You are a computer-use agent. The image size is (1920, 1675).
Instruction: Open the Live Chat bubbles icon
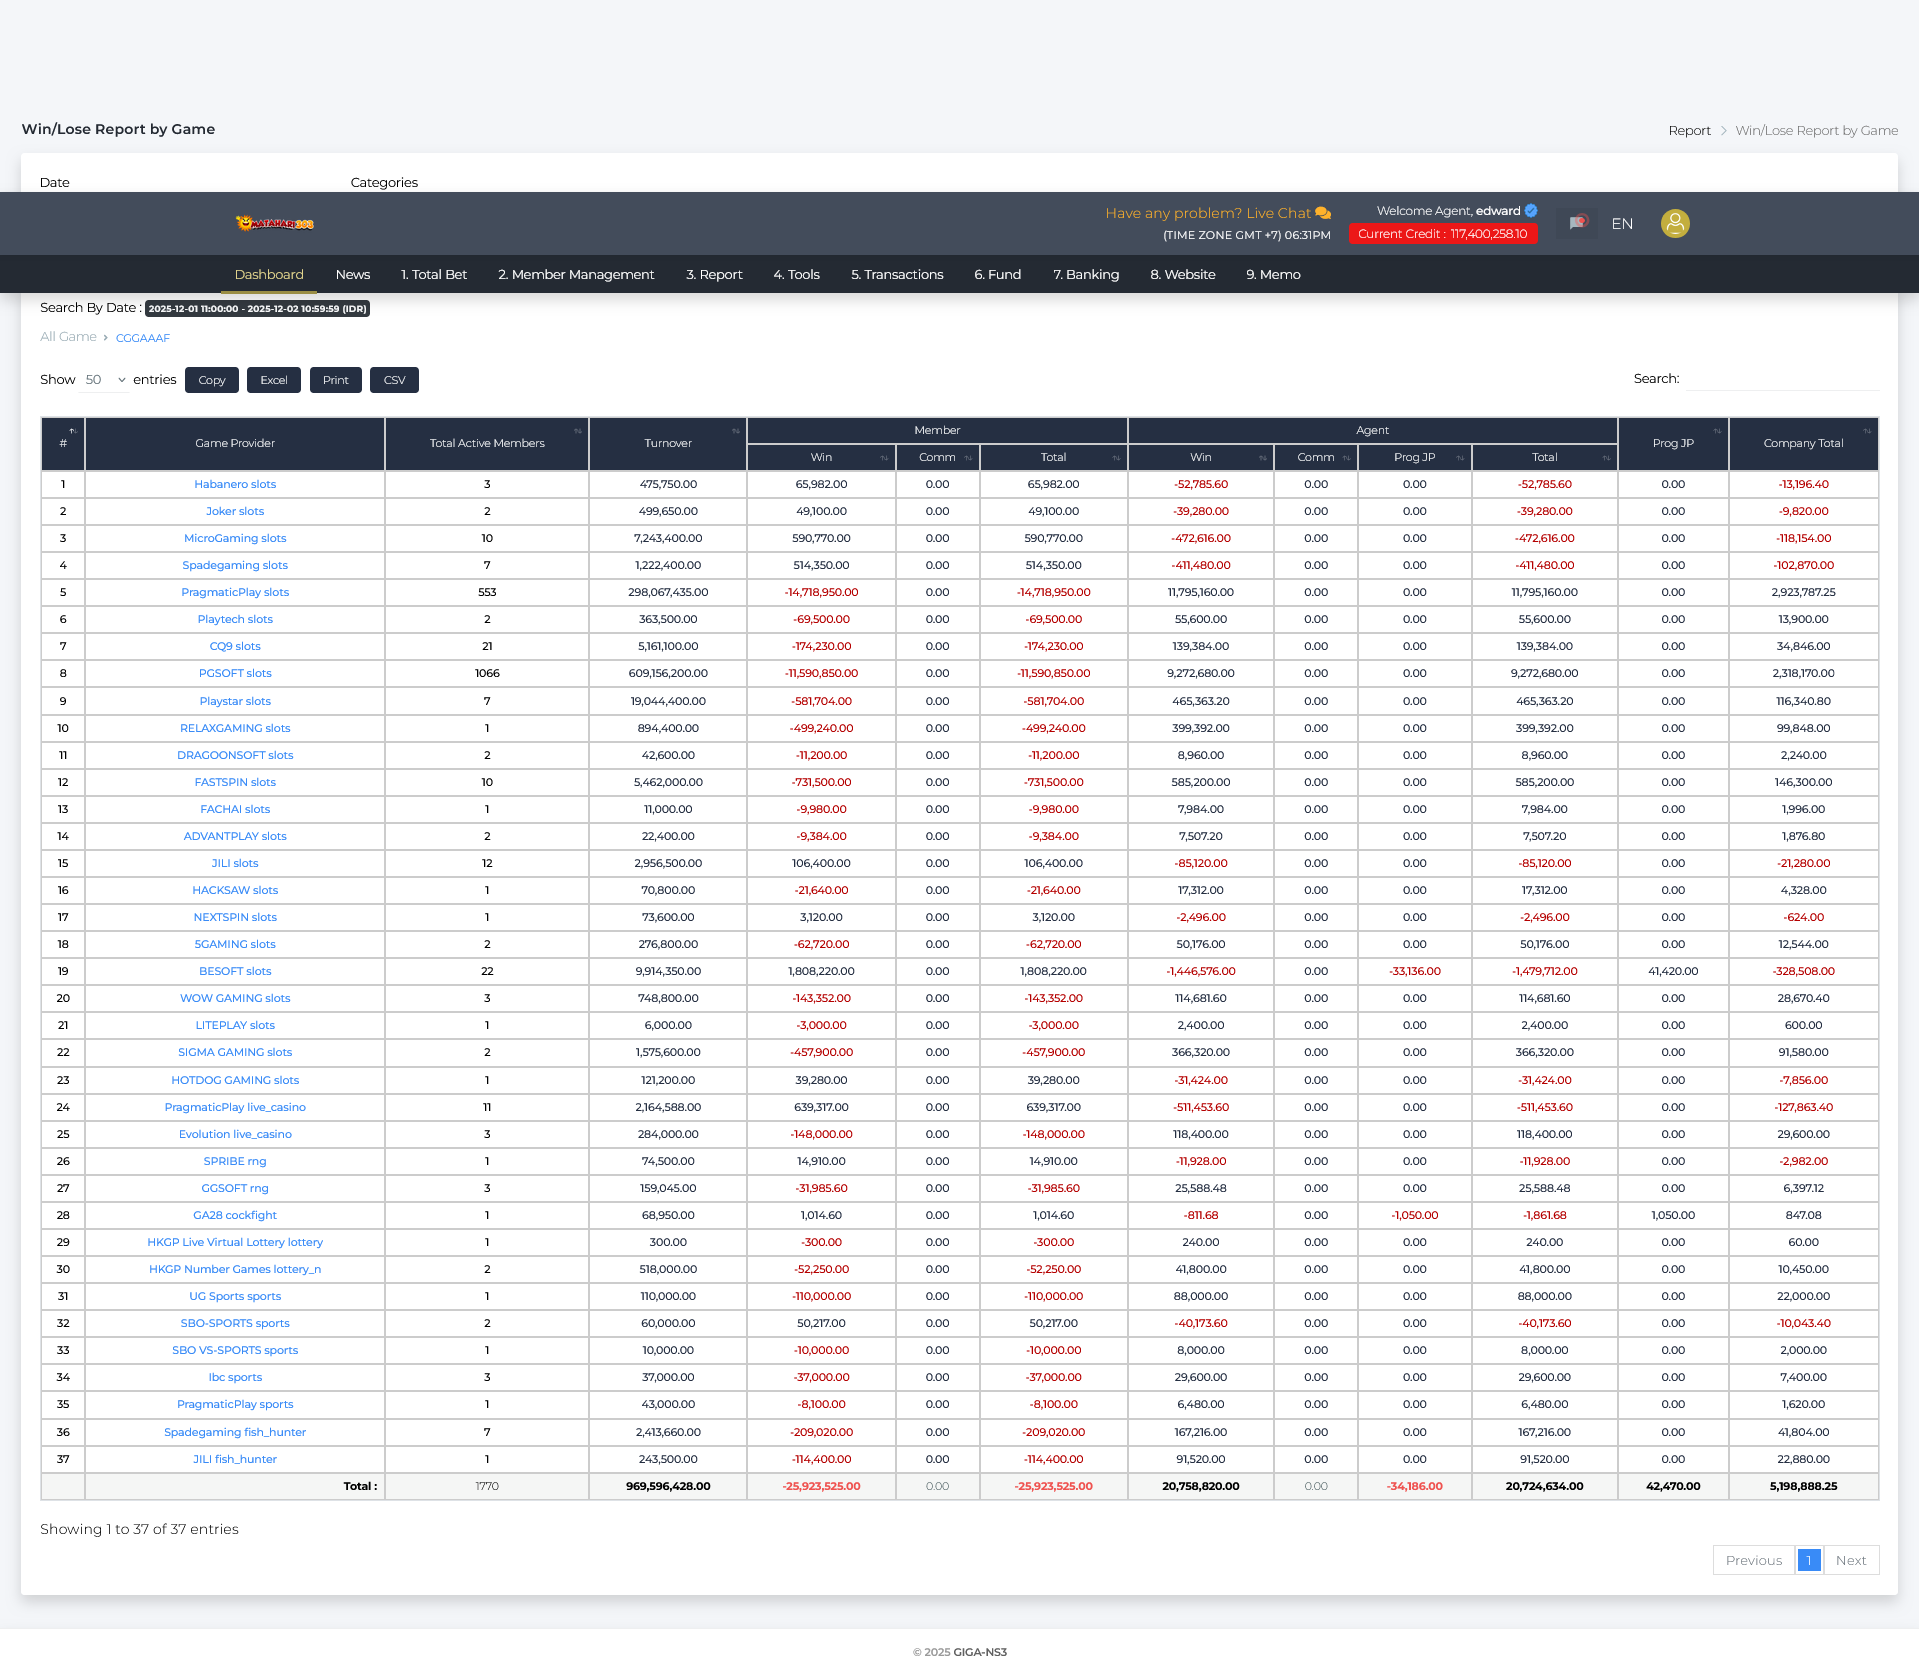(x=1323, y=213)
